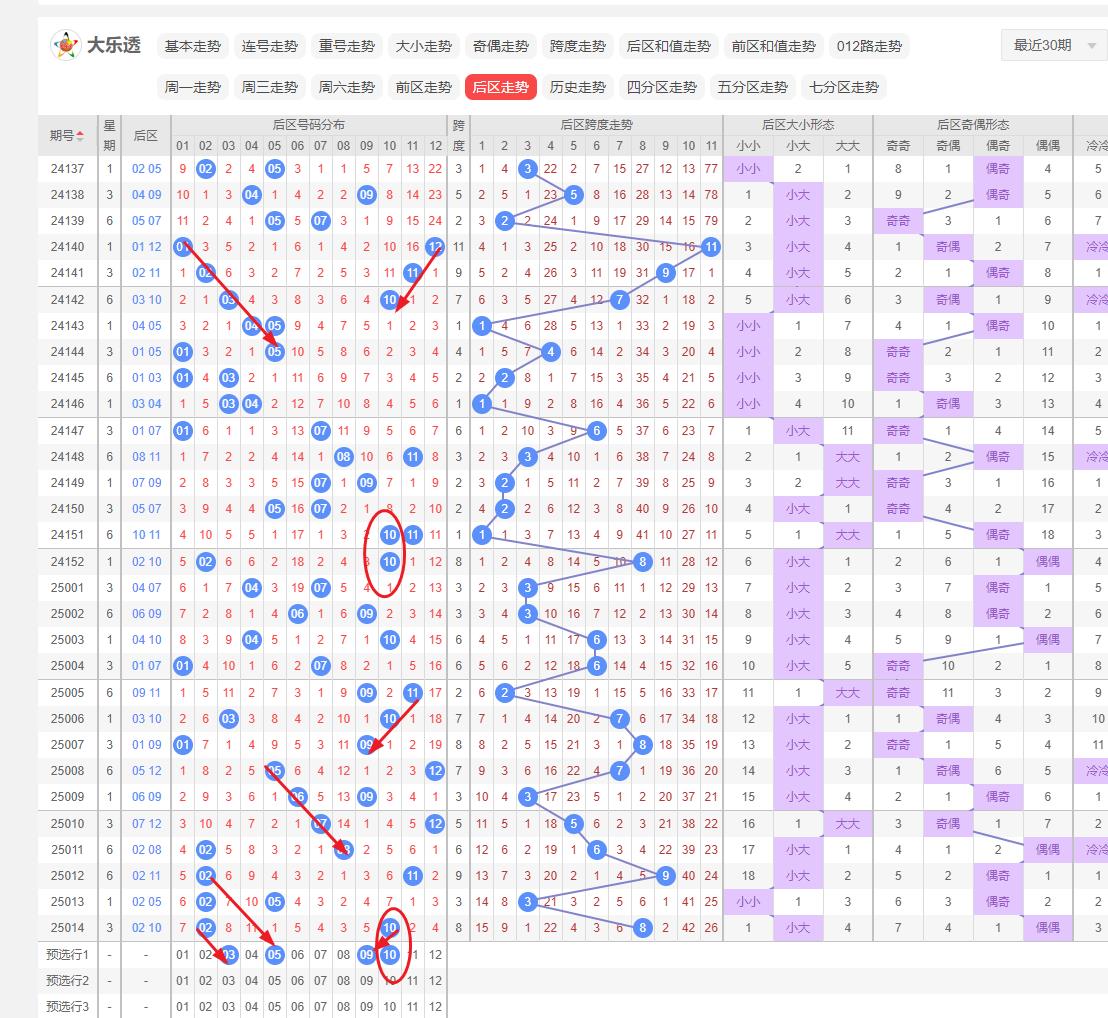Toggle number 06 in 预选行3
This screenshot has height=1018, width=1108.
(x=297, y=1007)
